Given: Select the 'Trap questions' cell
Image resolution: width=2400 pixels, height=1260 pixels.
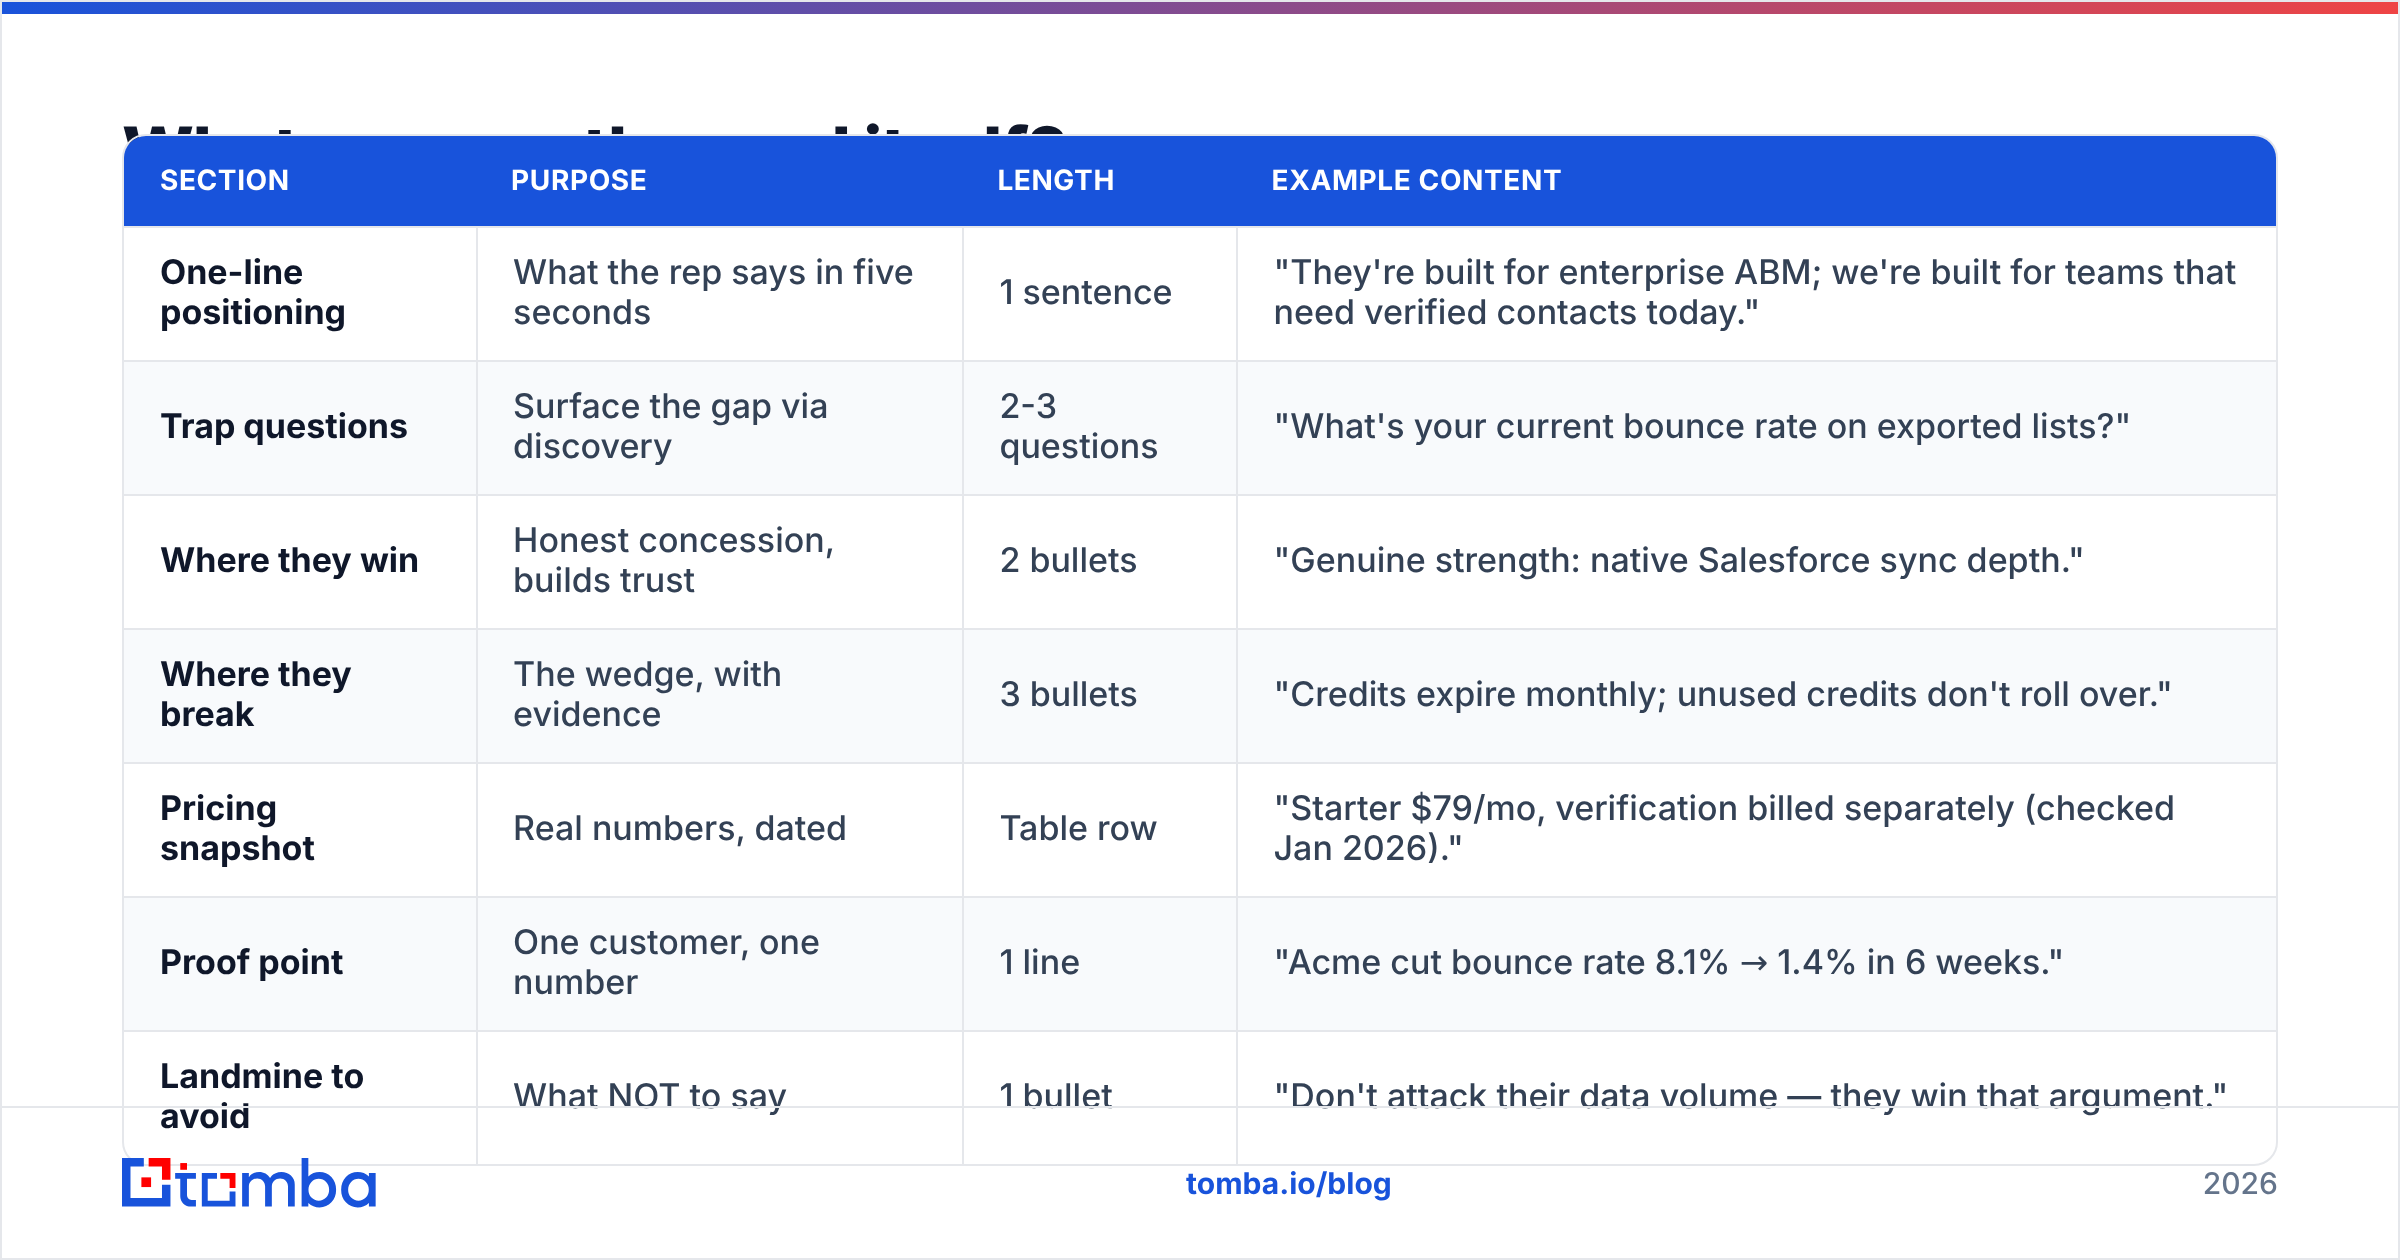Looking at the screenshot, I should coord(300,428).
